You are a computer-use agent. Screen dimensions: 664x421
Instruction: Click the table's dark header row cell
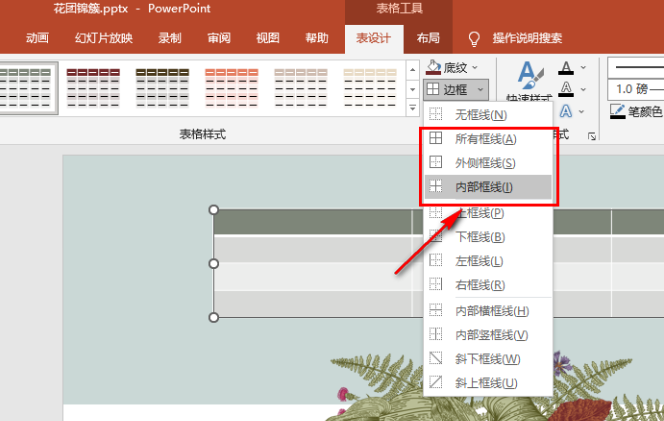coord(313,222)
